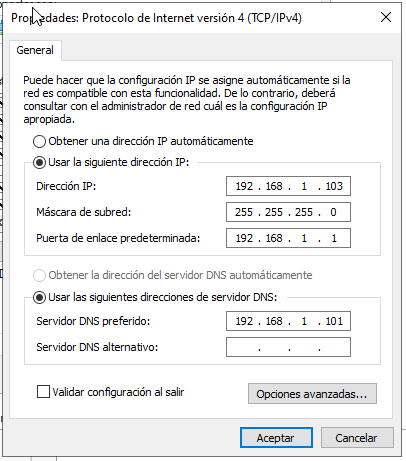Click the Cancelar button
Screen dimensions: 406x461
coord(357,438)
